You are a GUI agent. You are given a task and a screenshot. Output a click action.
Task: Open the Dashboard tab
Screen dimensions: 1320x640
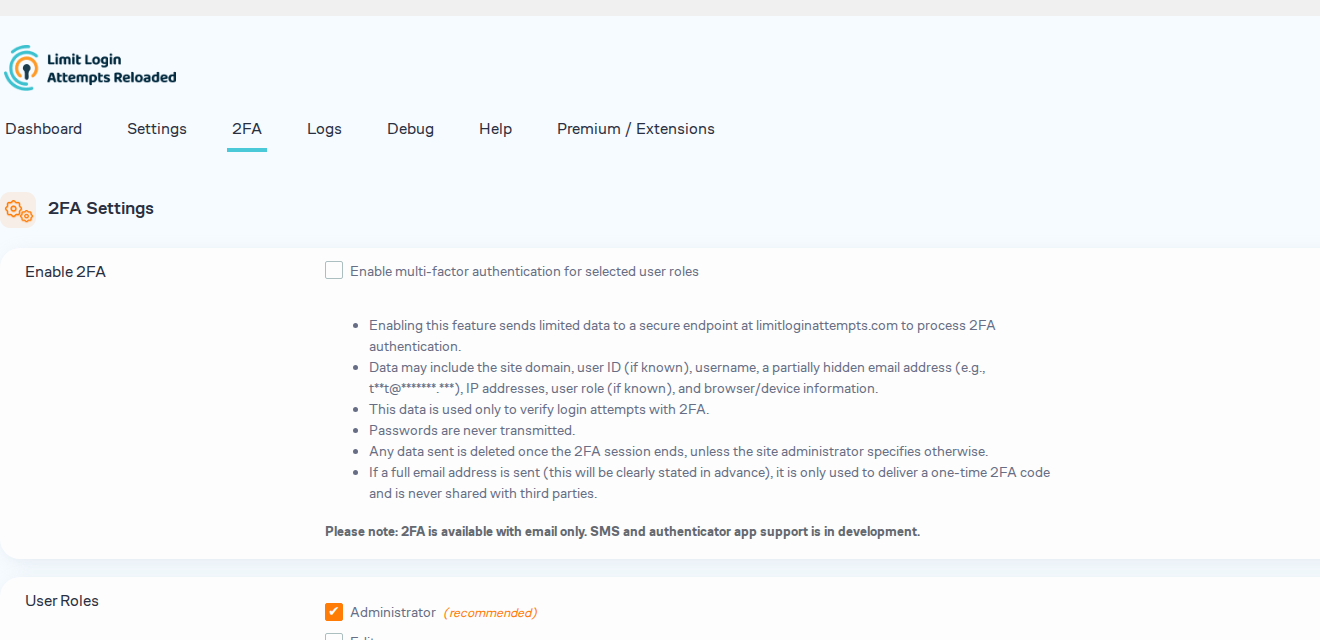pos(43,129)
